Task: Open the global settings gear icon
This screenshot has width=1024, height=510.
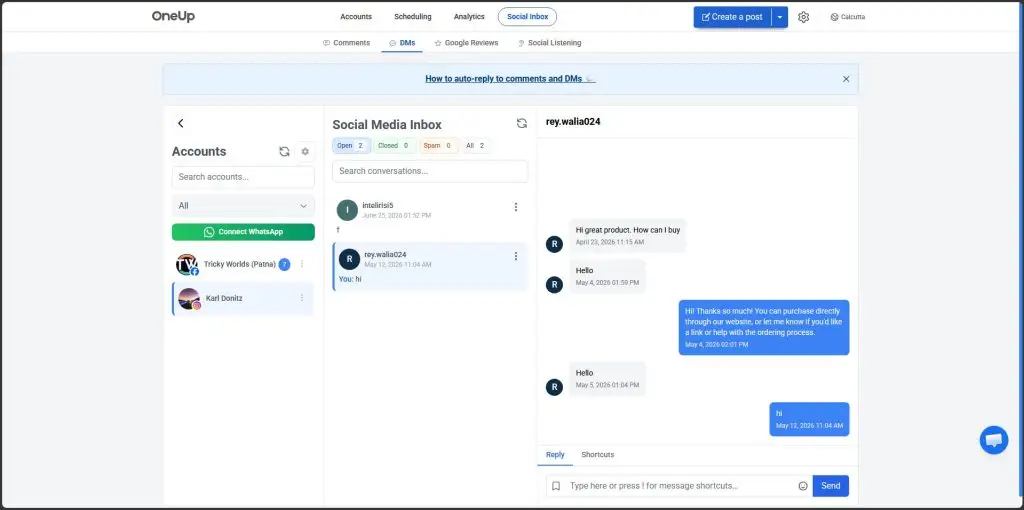Action: pos(803,17)
